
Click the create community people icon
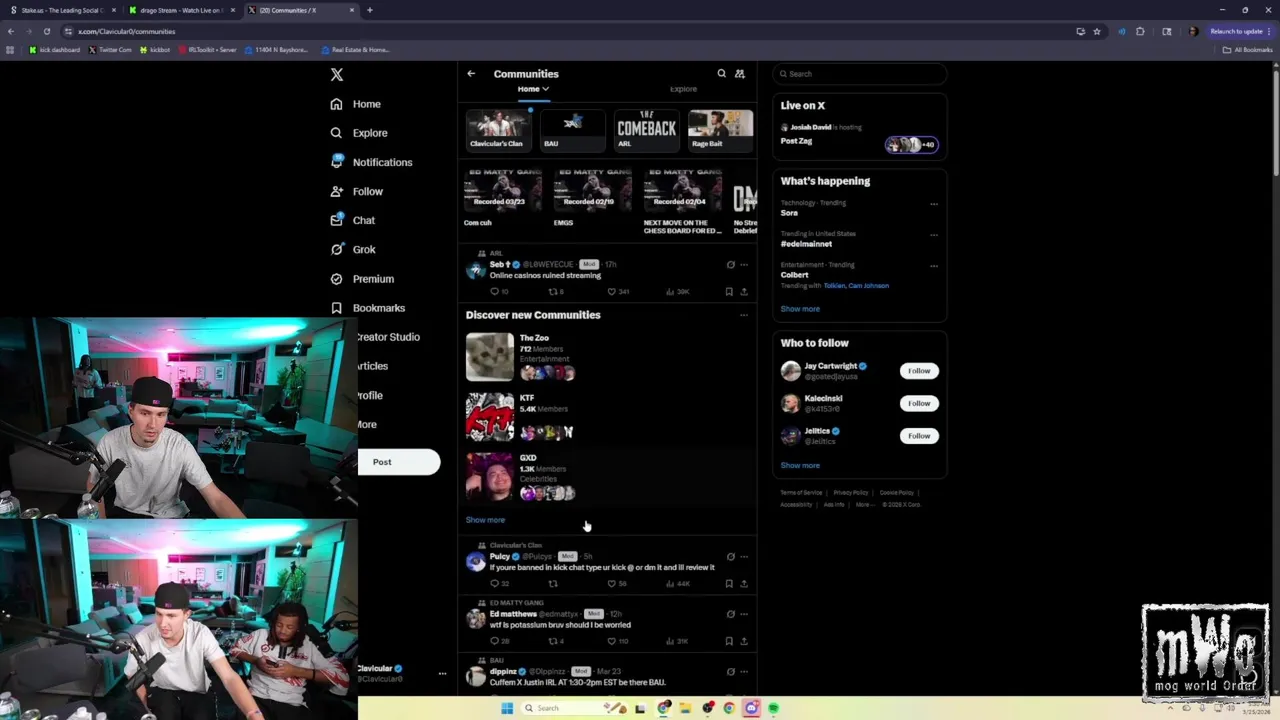(740, 74)
